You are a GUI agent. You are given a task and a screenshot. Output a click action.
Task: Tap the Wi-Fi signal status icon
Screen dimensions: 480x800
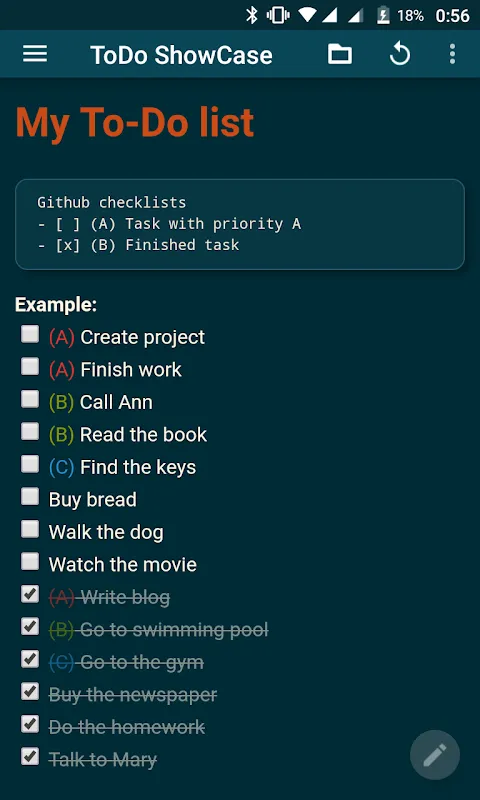tap(308, 16)
